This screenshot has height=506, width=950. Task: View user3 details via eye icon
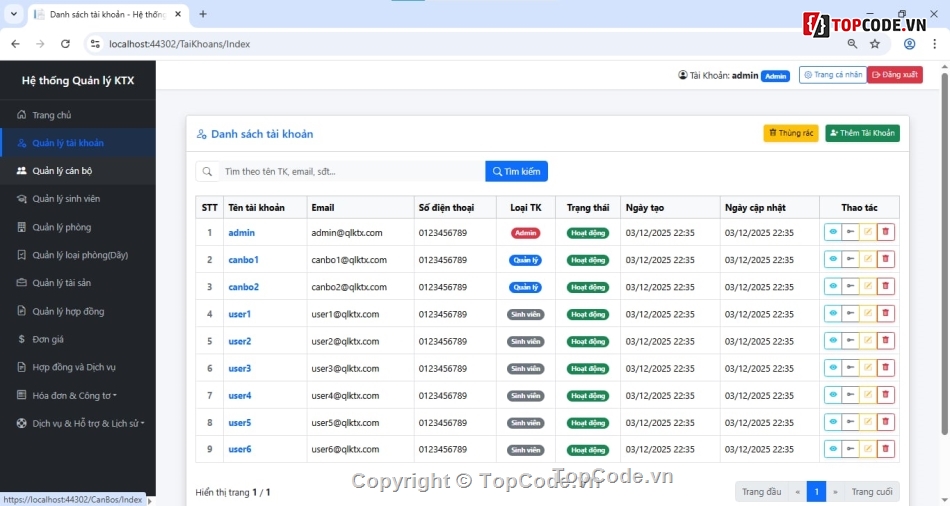[832, 368]
